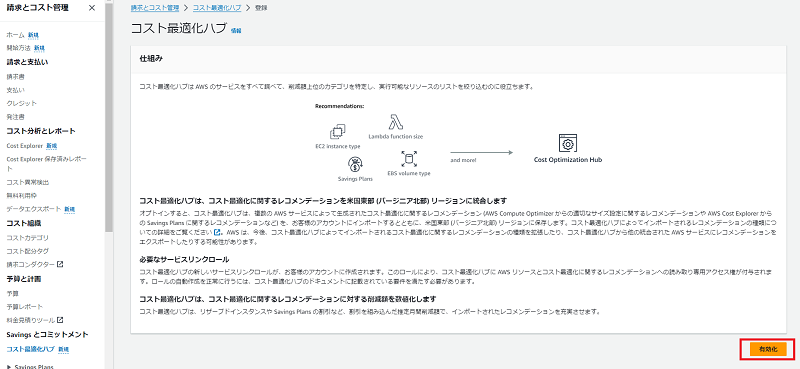Open 発注書 in the sidebar
This screenshot has width=800, height=369.
(15, 116)
